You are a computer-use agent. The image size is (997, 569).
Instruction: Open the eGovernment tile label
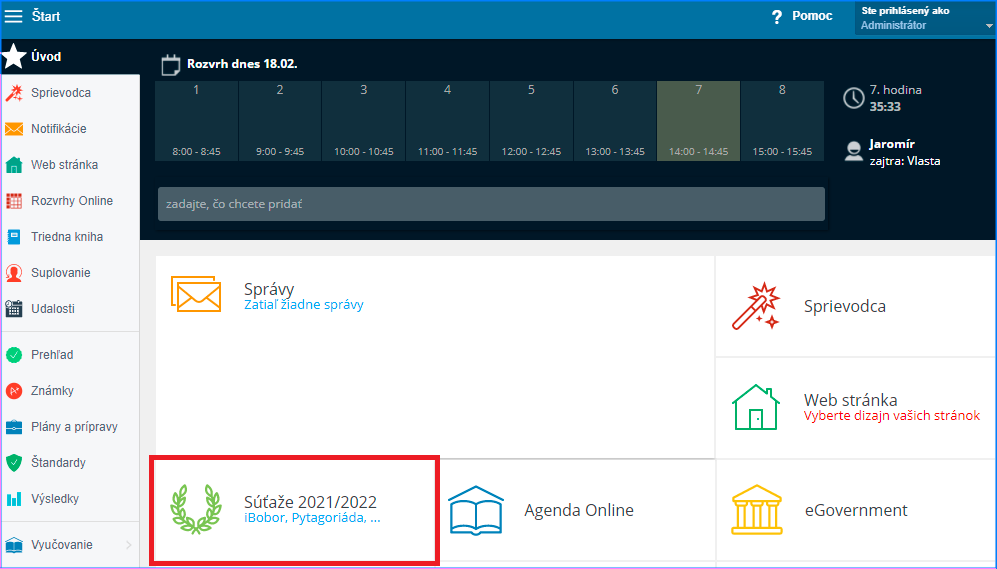click(x=856, y=511)
